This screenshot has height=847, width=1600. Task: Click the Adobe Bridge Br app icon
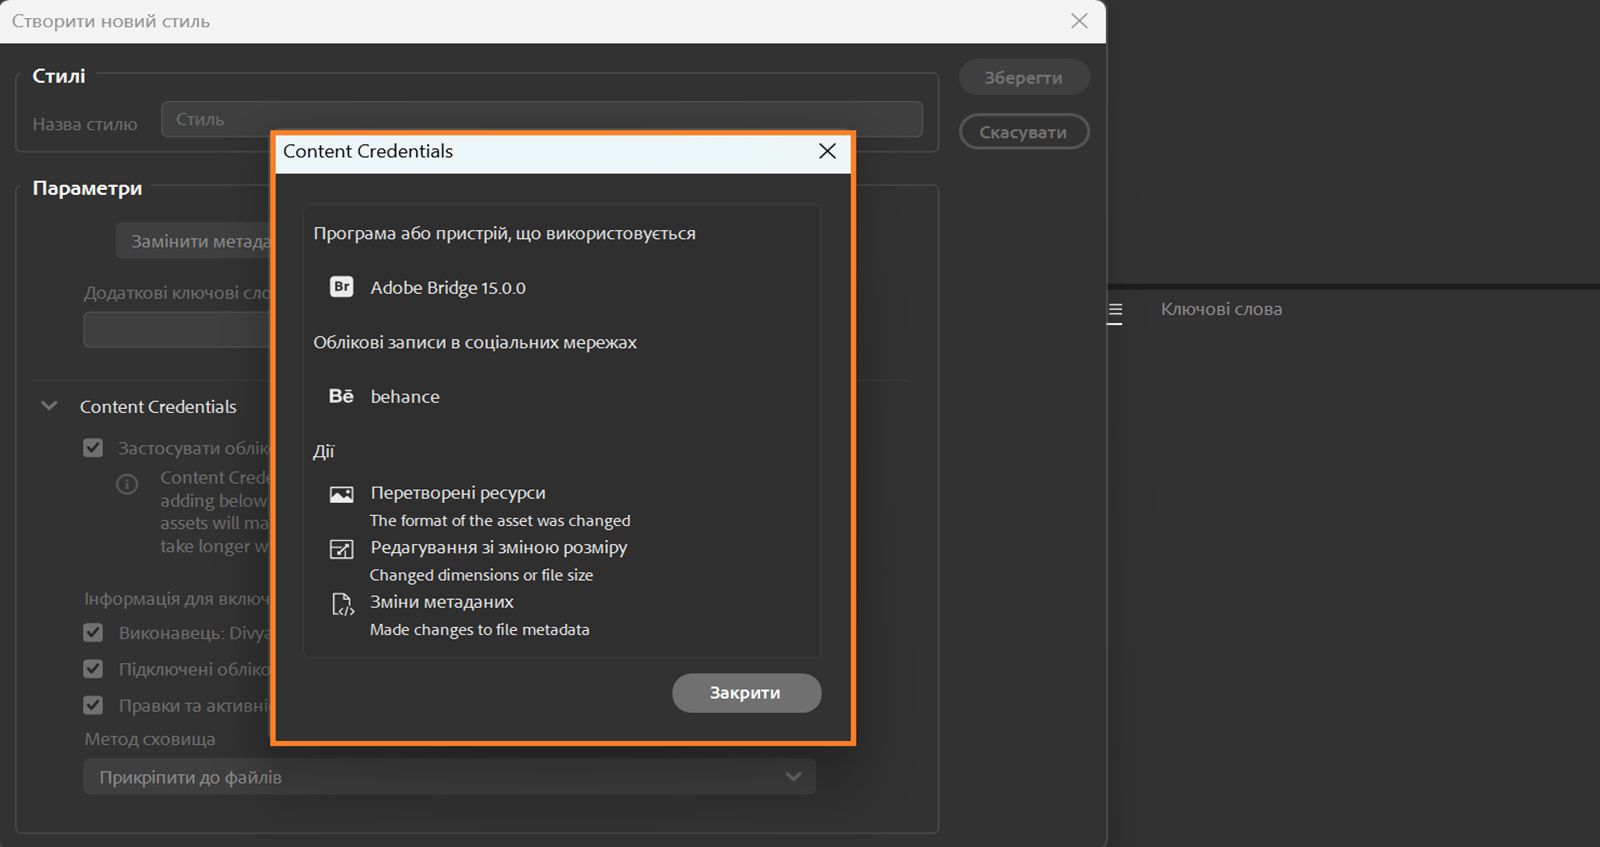(342, 287)
